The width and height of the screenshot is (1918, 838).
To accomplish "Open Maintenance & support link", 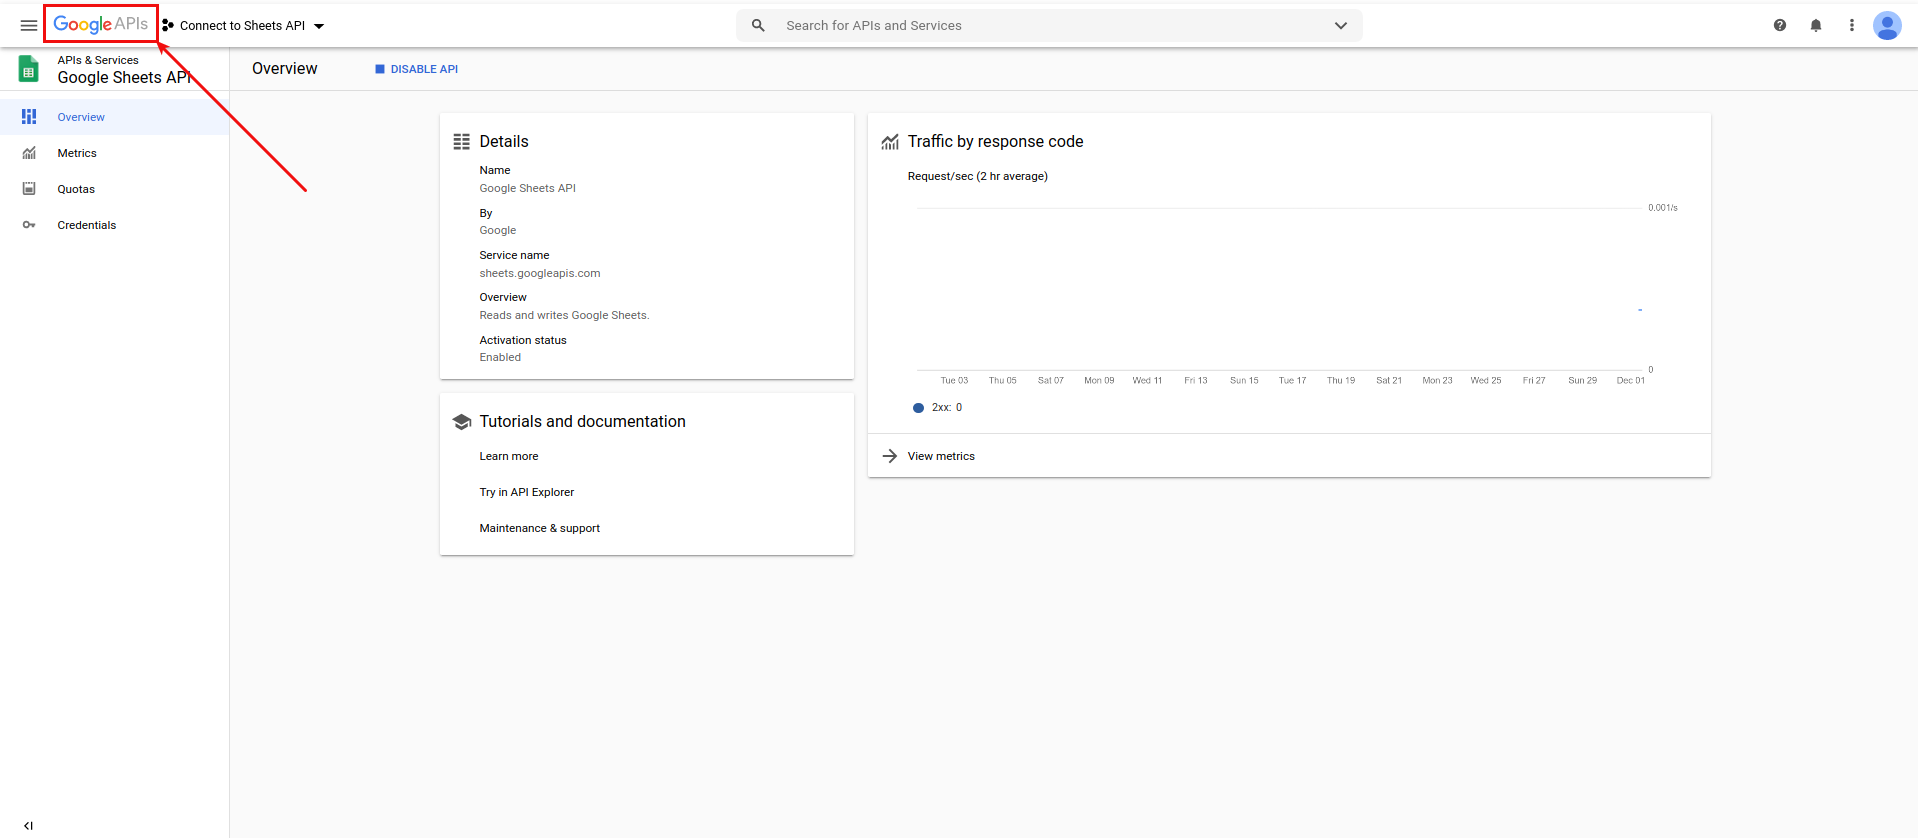I will point(540,528).
